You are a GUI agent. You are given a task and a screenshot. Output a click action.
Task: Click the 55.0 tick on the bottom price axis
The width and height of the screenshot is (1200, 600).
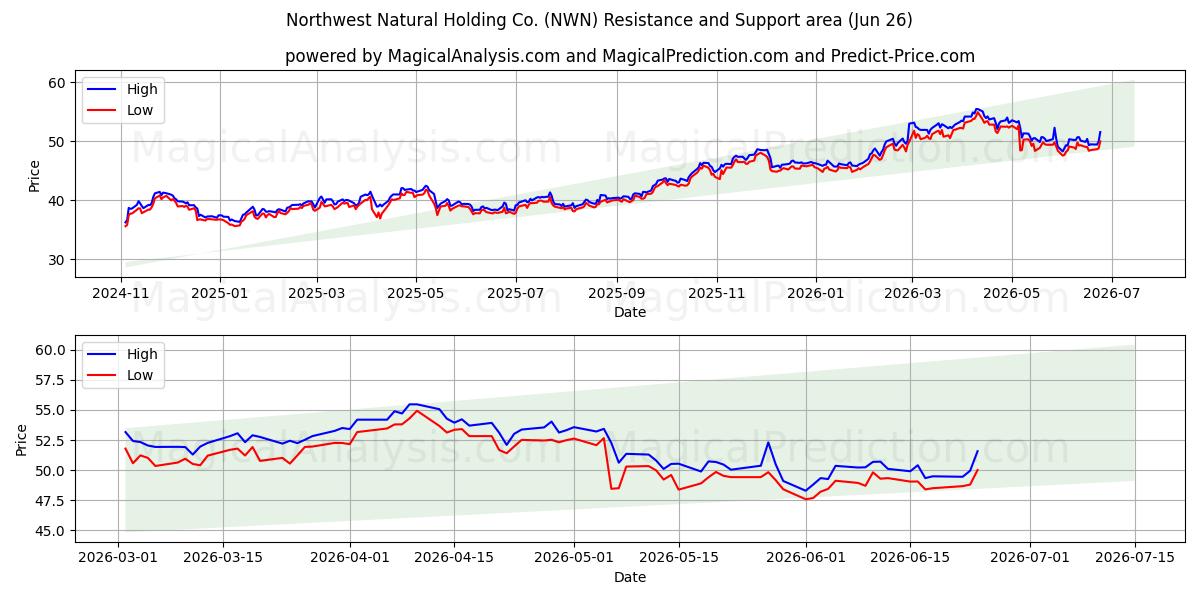click(52, 410)
